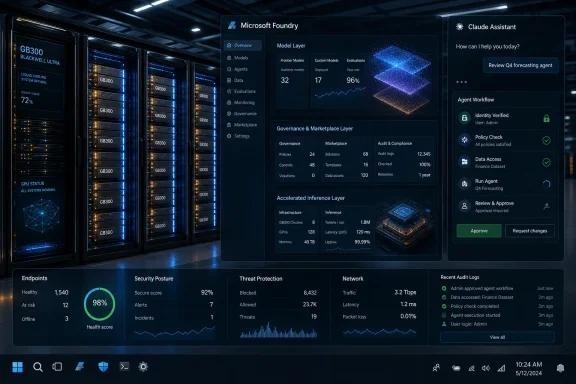
Task: Click the Agent Workflow heading
Action: point(475,100)
